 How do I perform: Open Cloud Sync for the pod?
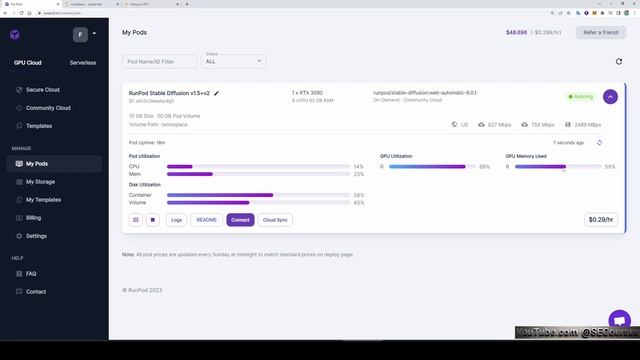(275, 220)
